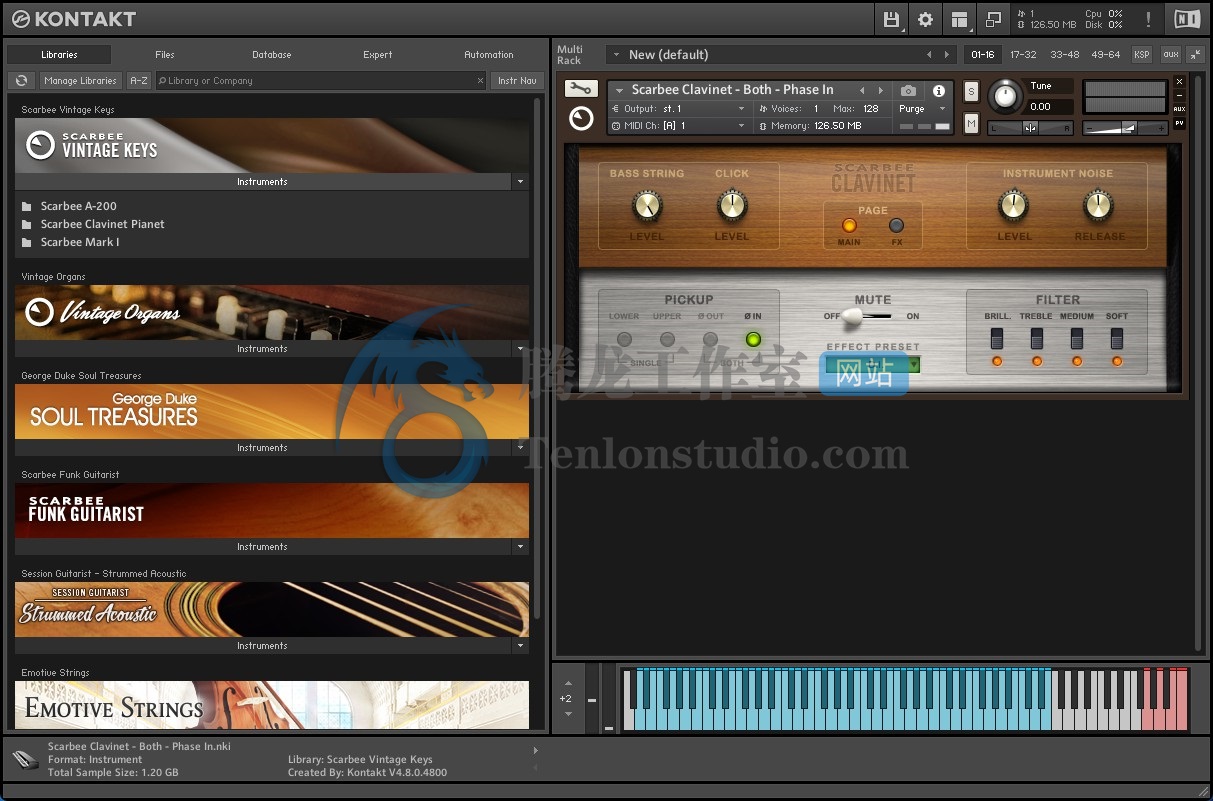Click the Scarbee A-200 folder icon
The image size is (1213, 801).
point(27,207)
